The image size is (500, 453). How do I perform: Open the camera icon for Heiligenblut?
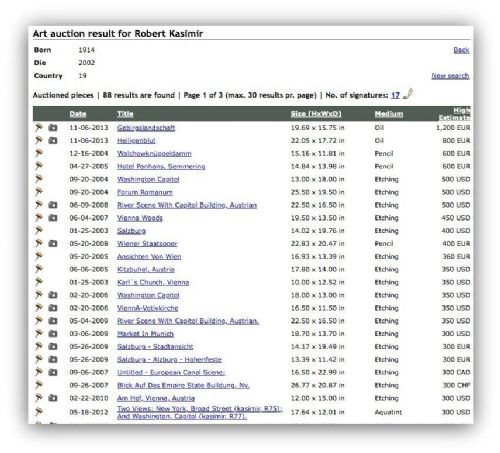[53, 140]
